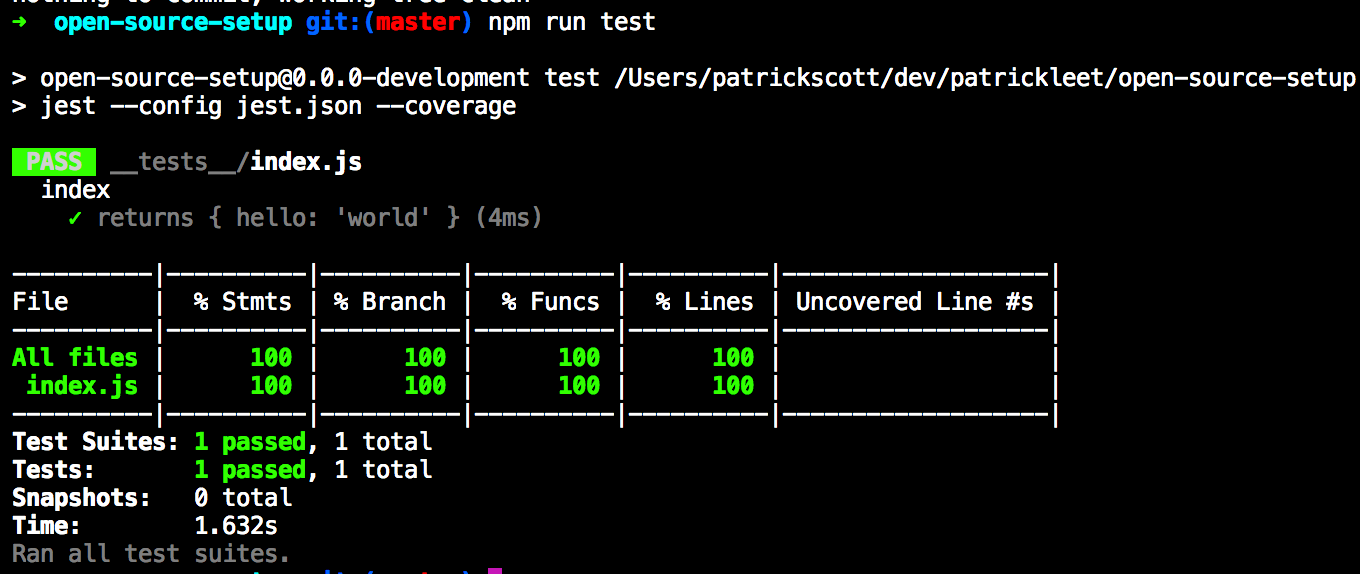This screenshot has height=574, width=1360.
Task: Click the % Stmts value for All files
Action: coord(271,358)
